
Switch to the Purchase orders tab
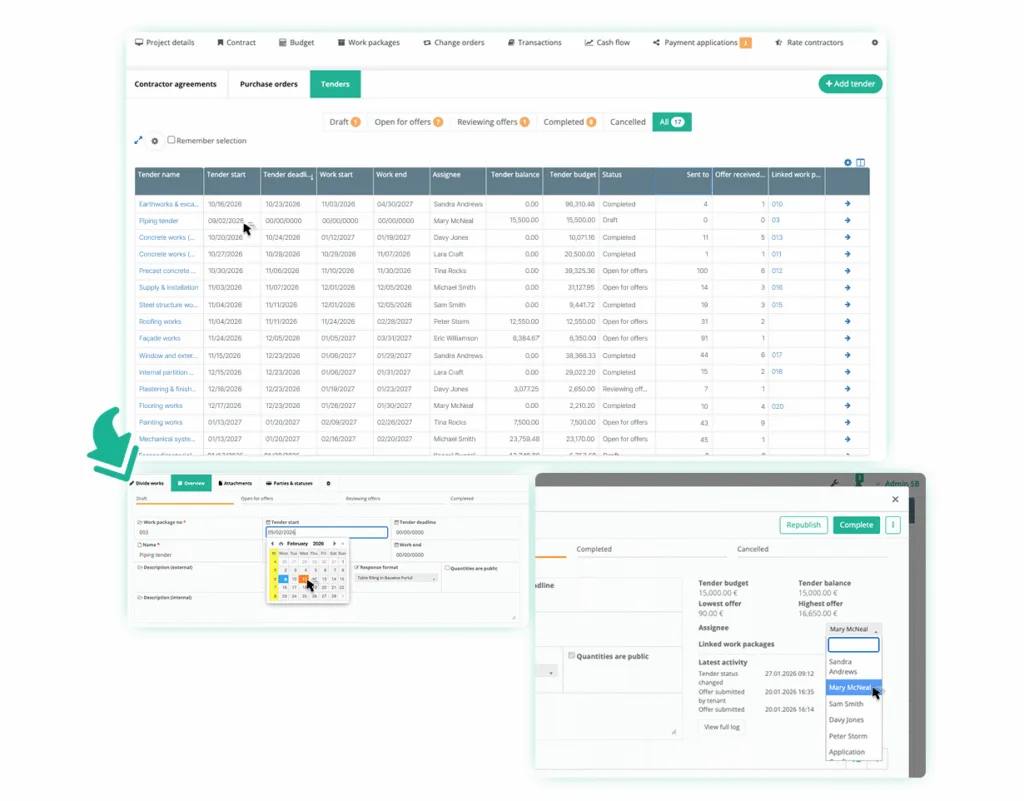coord(268,84)
